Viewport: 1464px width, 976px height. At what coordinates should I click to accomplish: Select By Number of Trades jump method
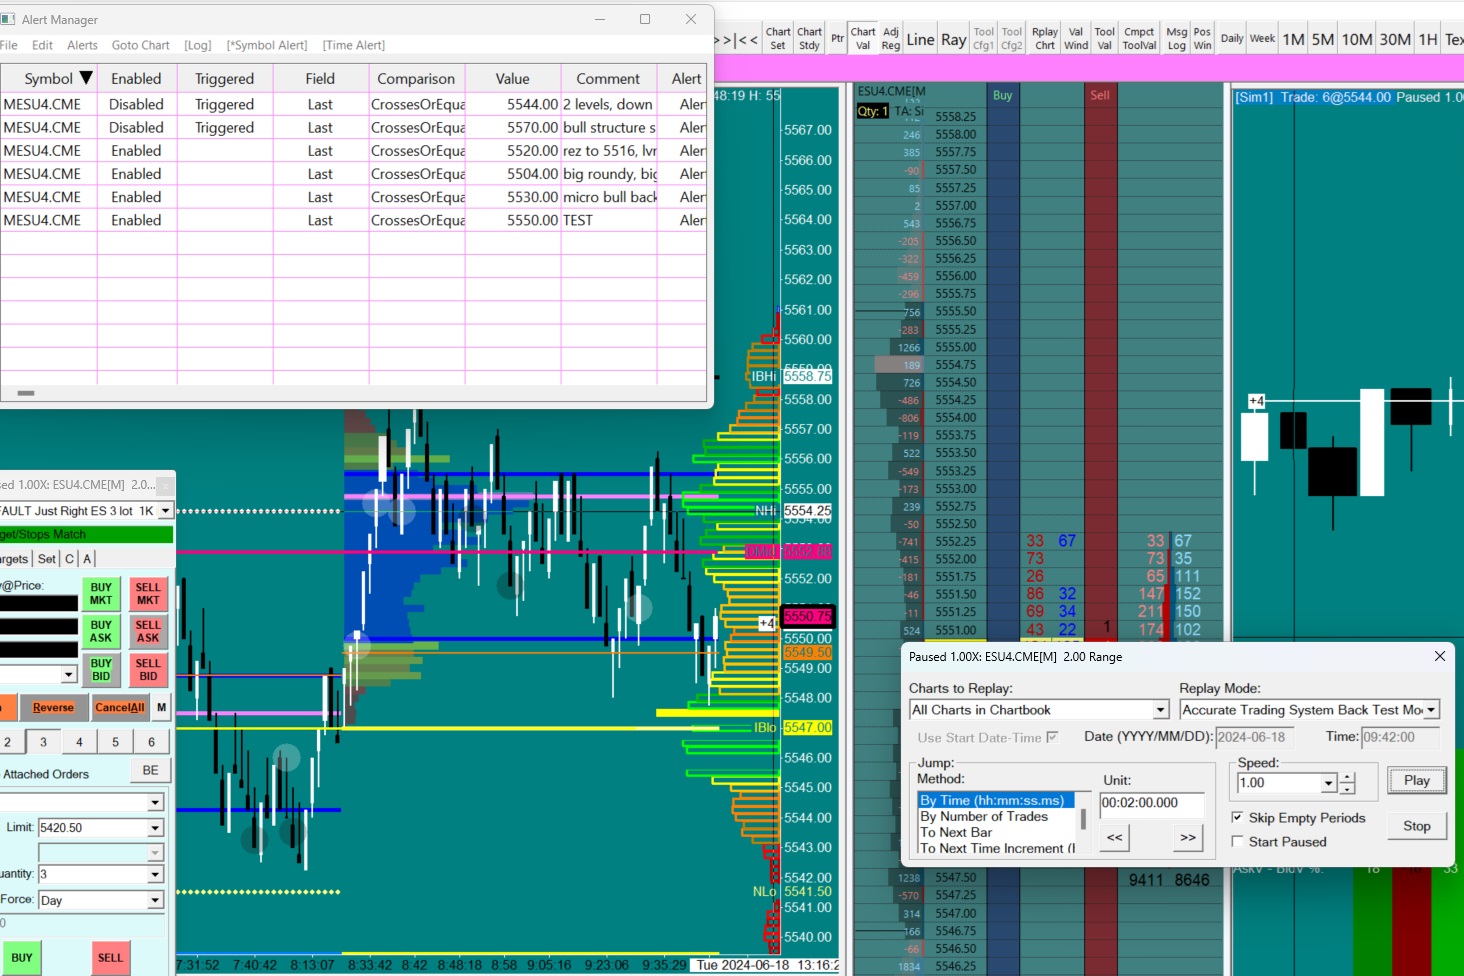click(x=984, y=816)
